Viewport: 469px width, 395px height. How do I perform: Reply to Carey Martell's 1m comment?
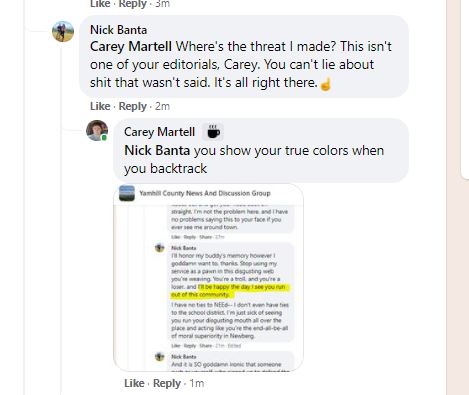167,383
